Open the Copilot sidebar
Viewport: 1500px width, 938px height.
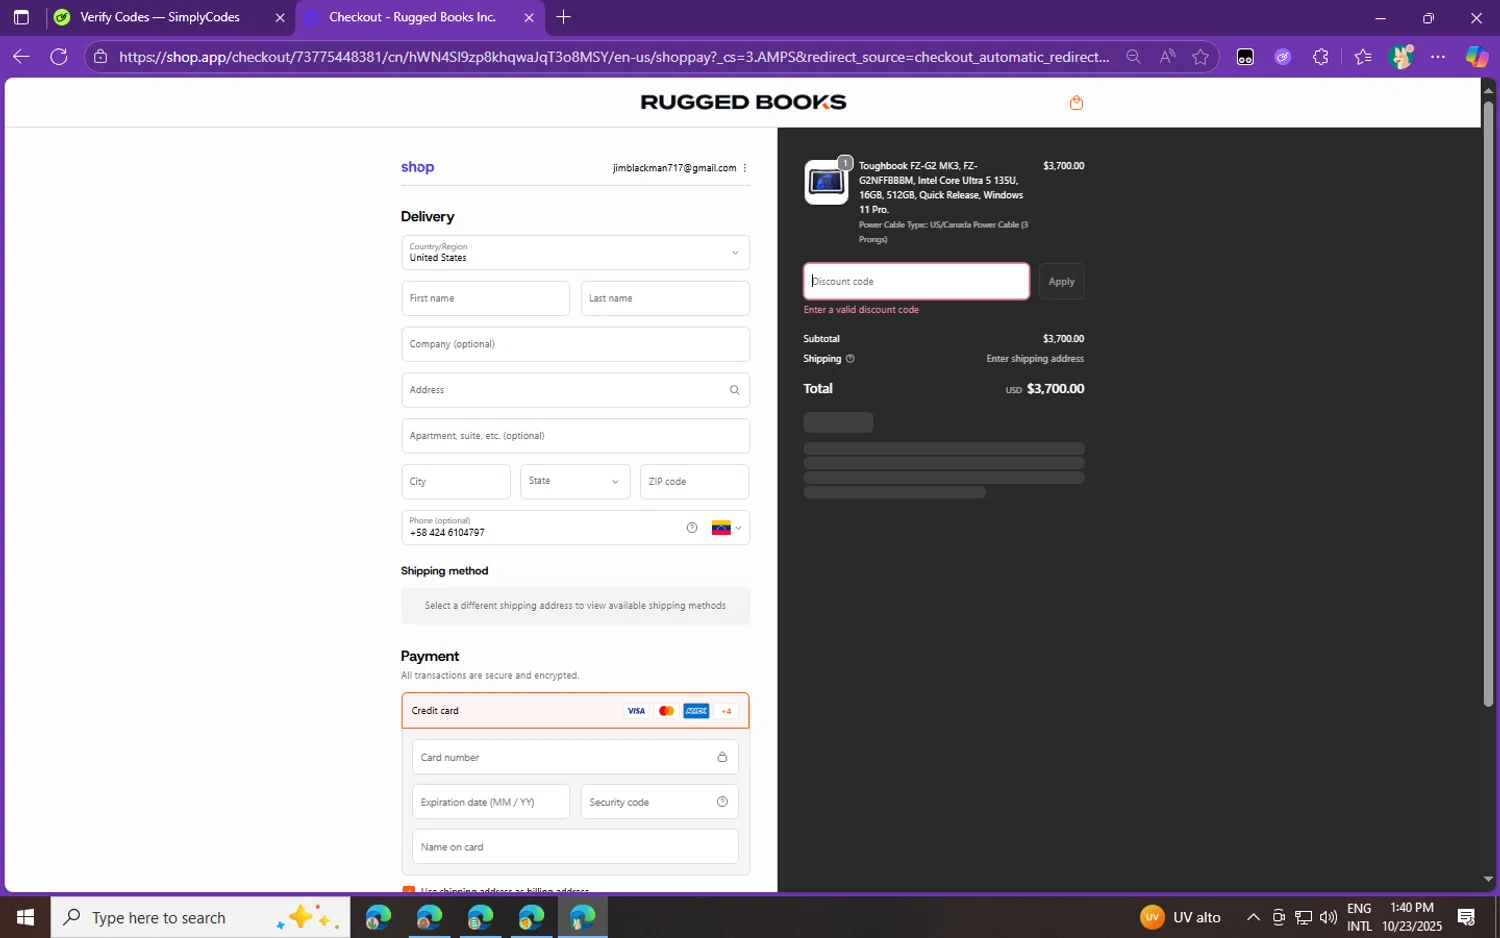[x=1477, y=57]
